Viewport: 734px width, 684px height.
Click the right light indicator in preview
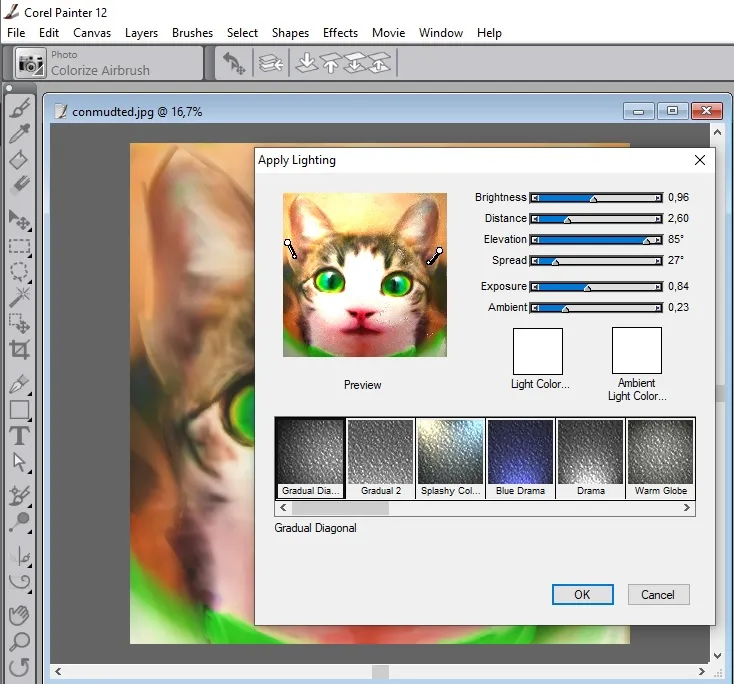pos(435,256)
